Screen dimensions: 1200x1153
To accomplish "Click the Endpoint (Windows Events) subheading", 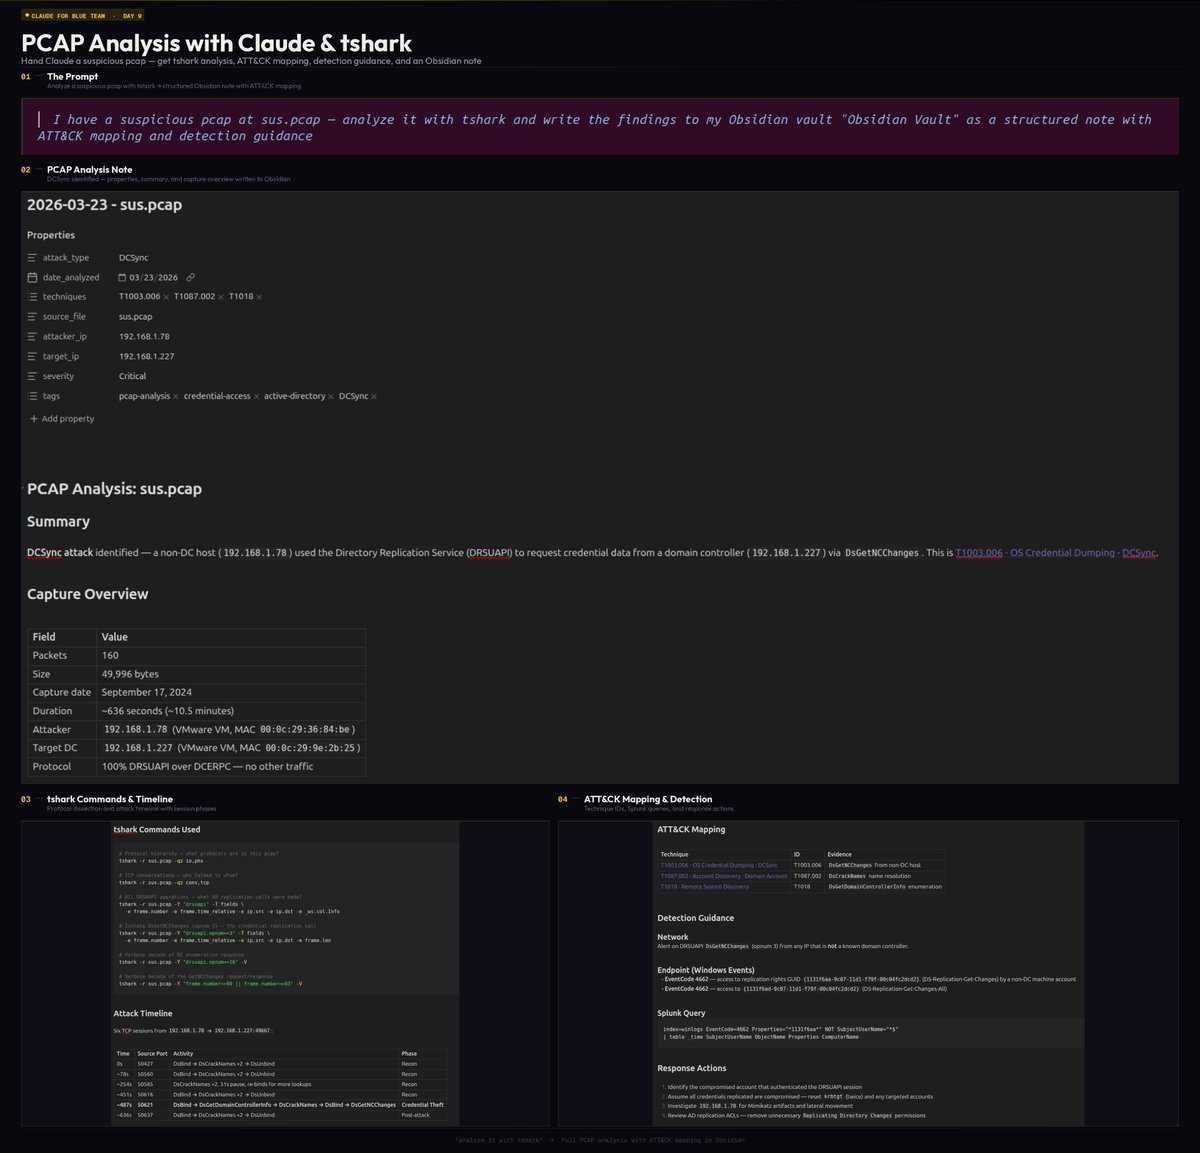I will [705, 970].
